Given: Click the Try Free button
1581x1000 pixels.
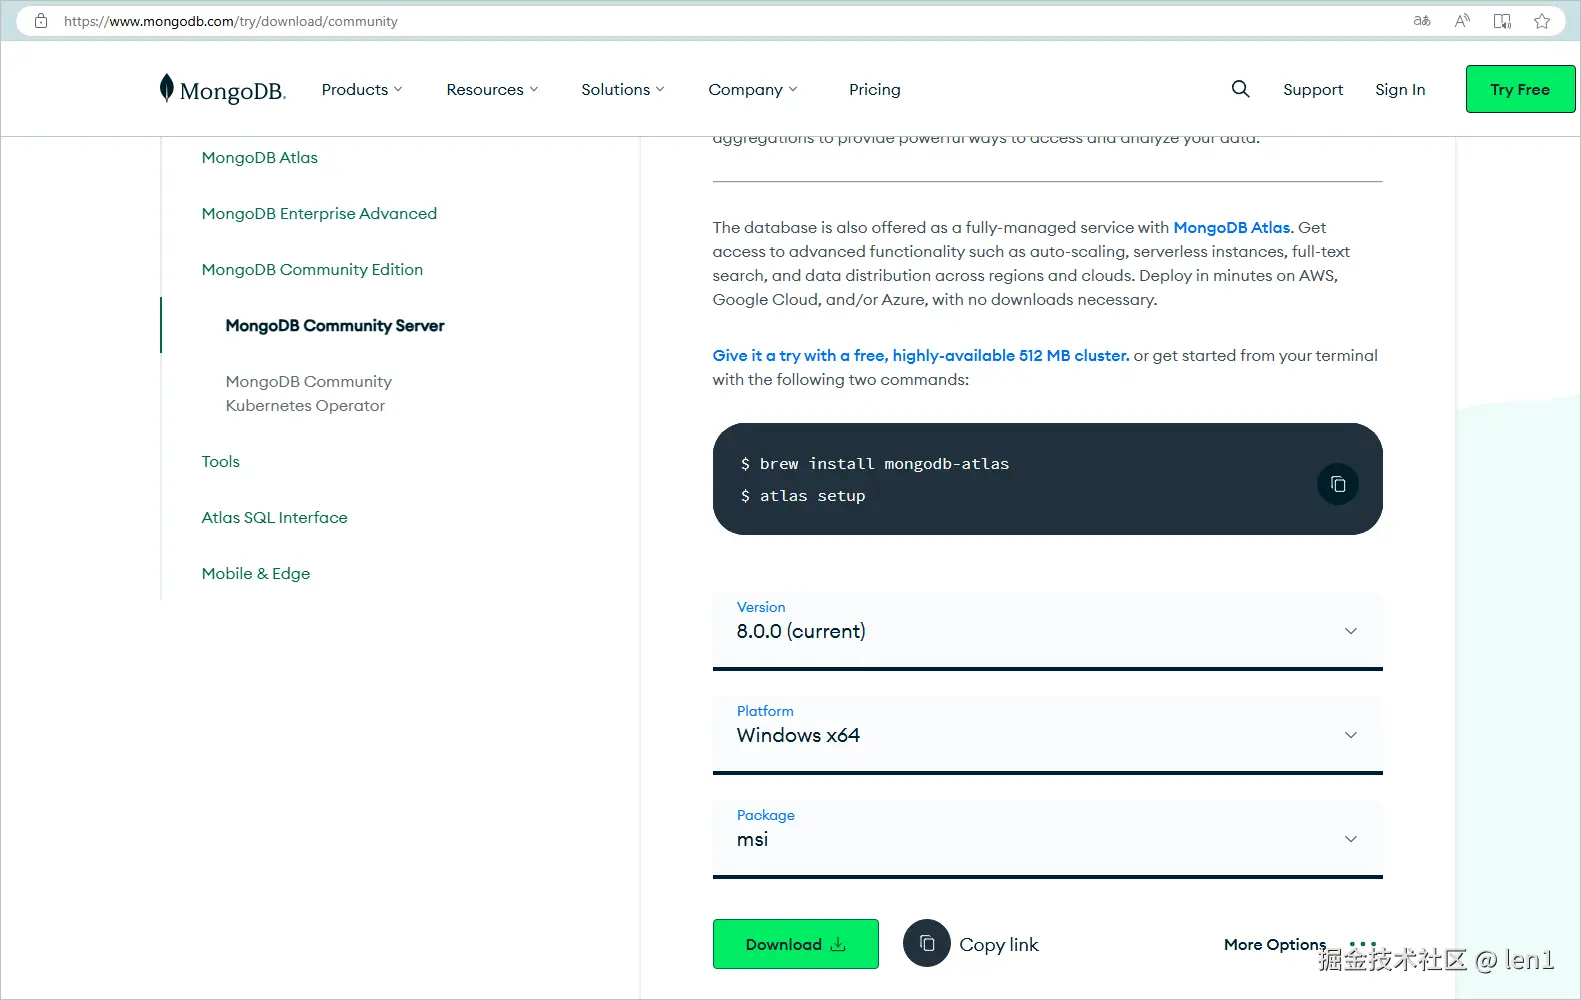Looking at the screenshot, I should (1519, 90).
